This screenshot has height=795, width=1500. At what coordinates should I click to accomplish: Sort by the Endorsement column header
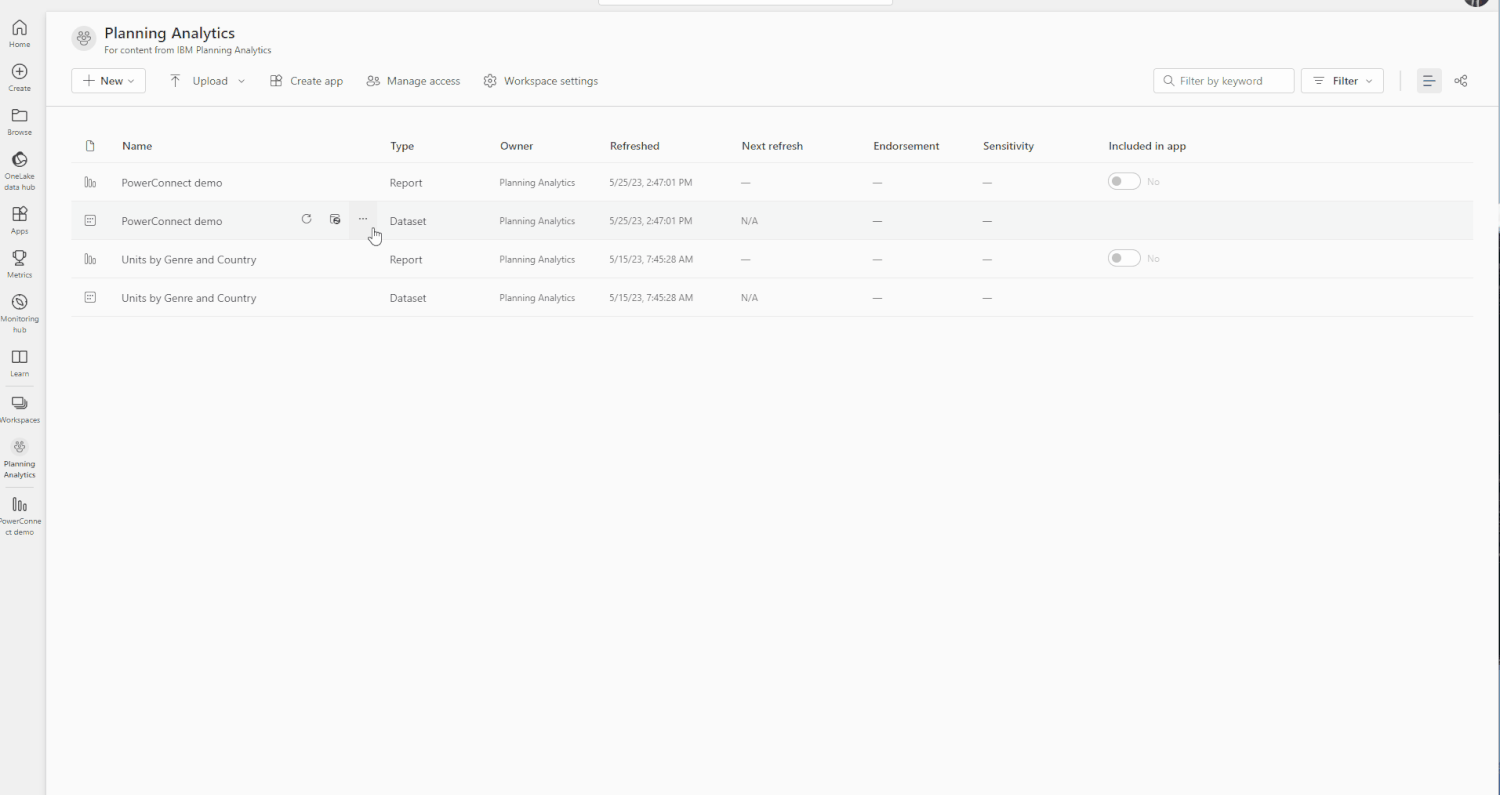click(x=906, y=146)
